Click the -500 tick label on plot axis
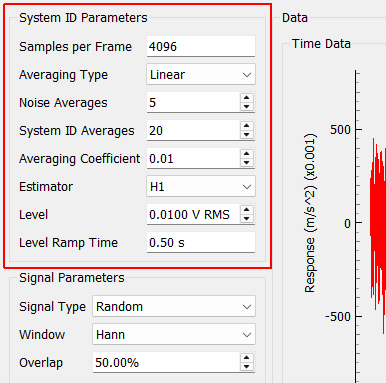386x383 pixels. (x=338, y=316)
